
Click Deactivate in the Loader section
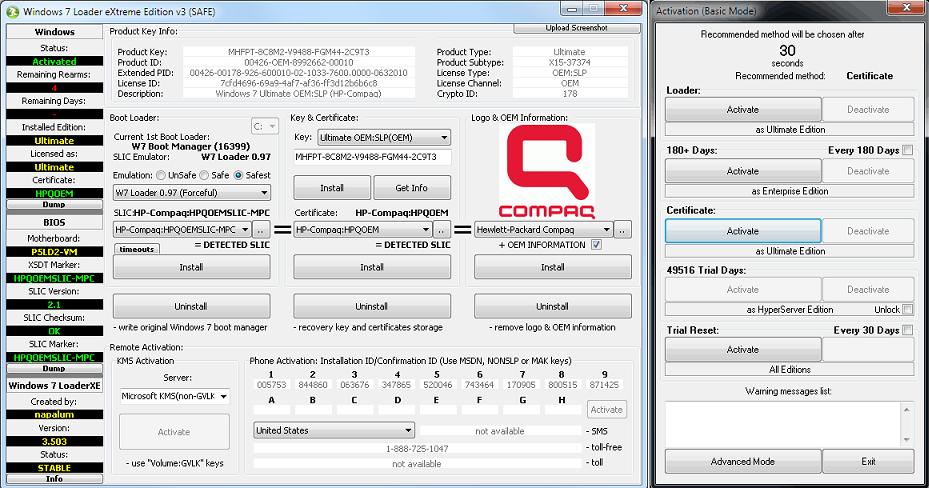868,110
